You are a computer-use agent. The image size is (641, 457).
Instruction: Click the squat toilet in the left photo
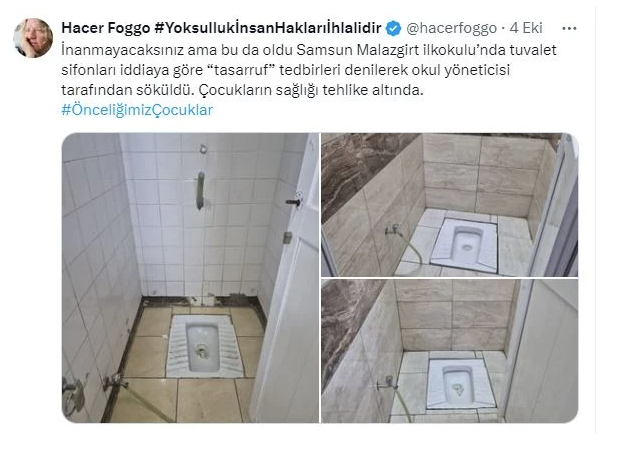(204, 346)
